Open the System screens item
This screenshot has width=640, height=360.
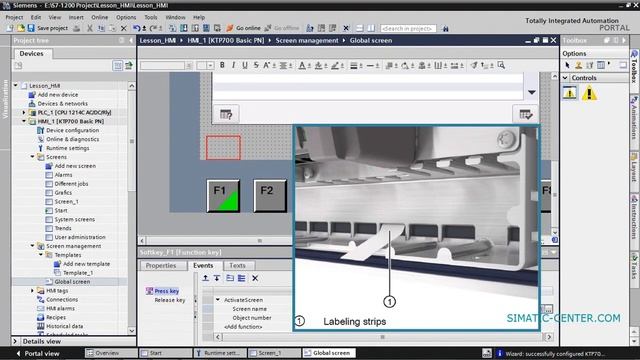coord(70,219)
